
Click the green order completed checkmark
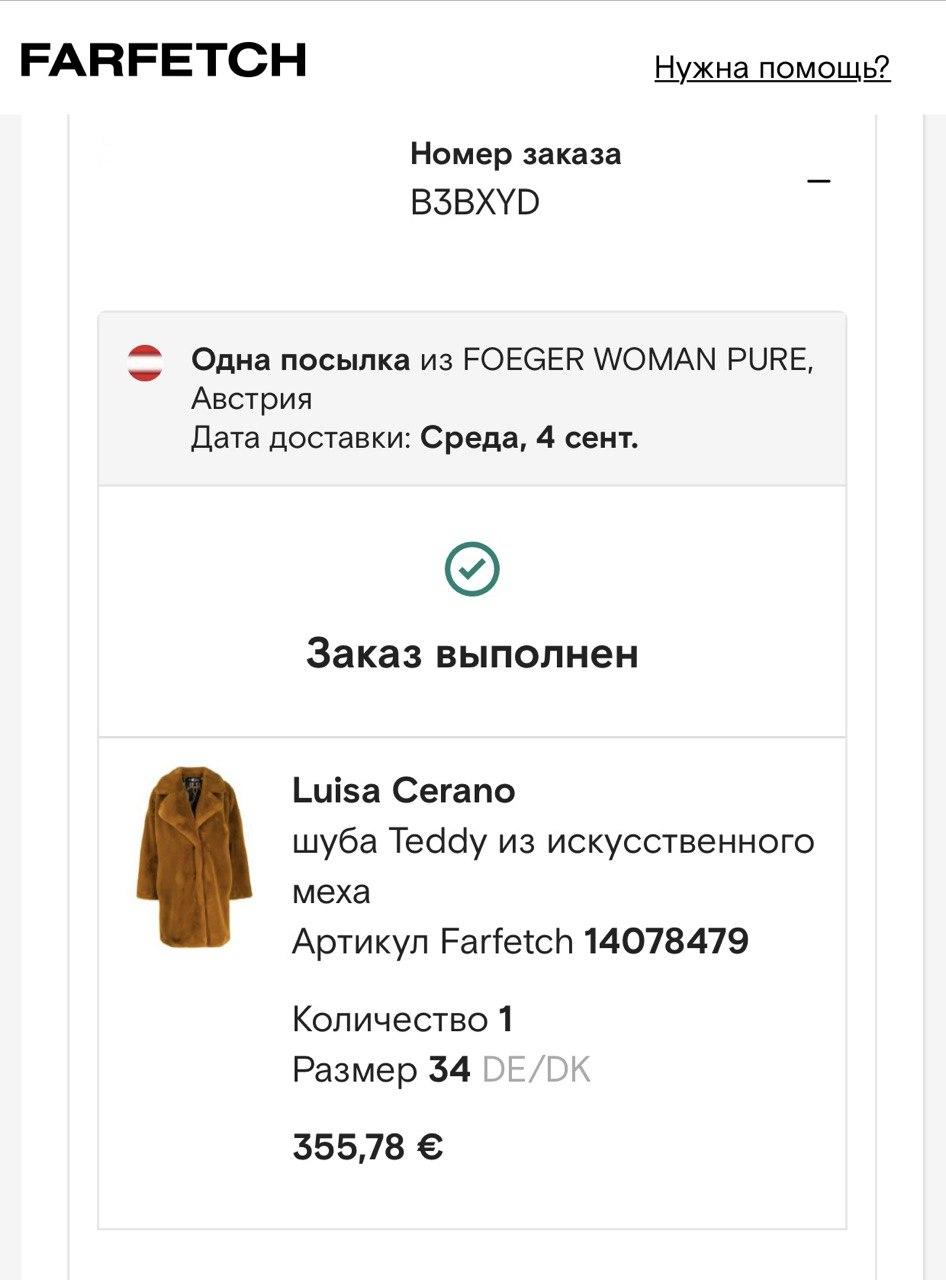[x=472, y=568]
